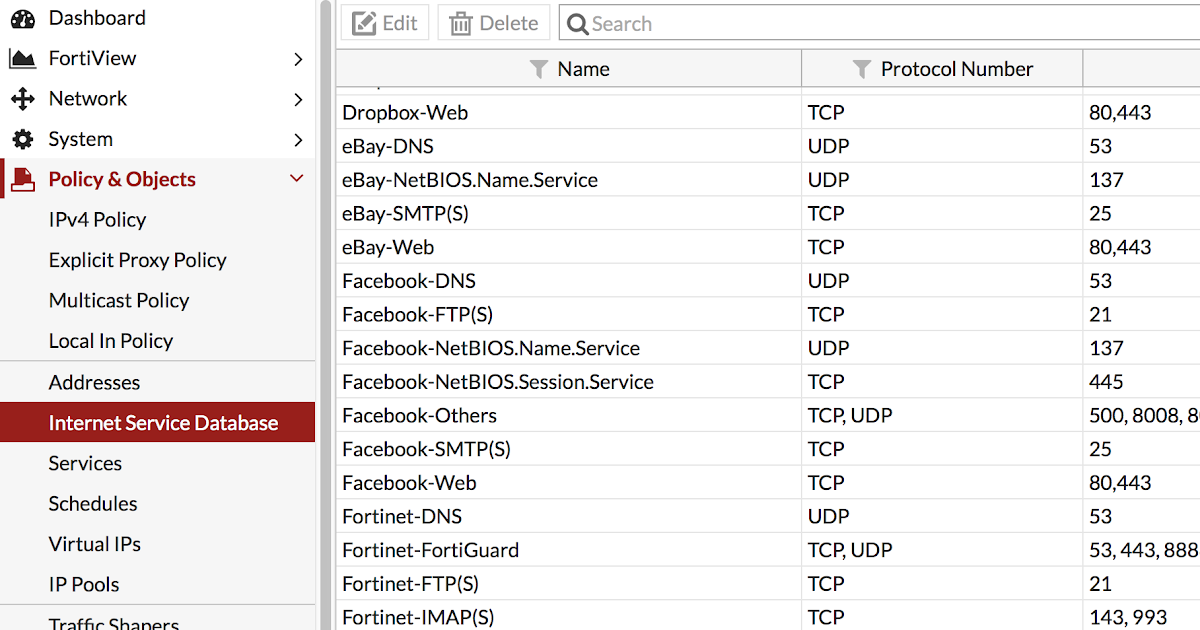Click the Policy & Objects icon
The image size is (1200, 630).
tap(22, 180)
